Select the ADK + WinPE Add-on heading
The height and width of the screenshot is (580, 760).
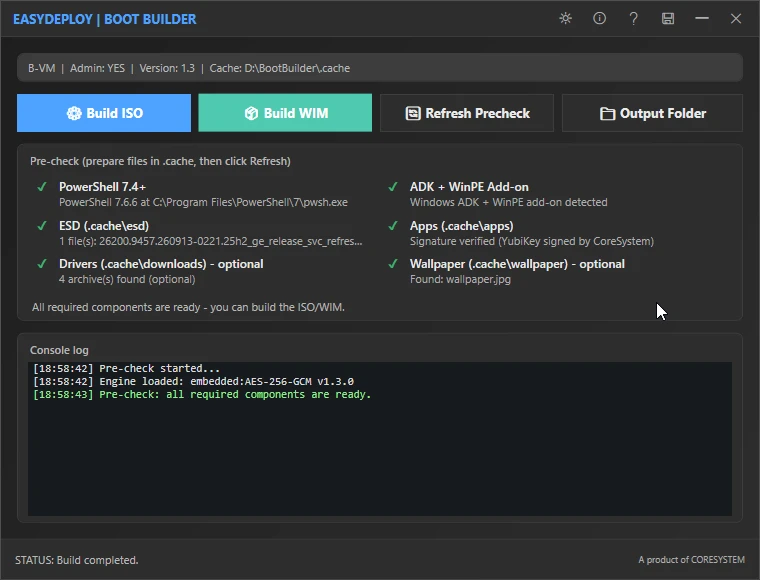pyautogui.click(x=469, y=187)
